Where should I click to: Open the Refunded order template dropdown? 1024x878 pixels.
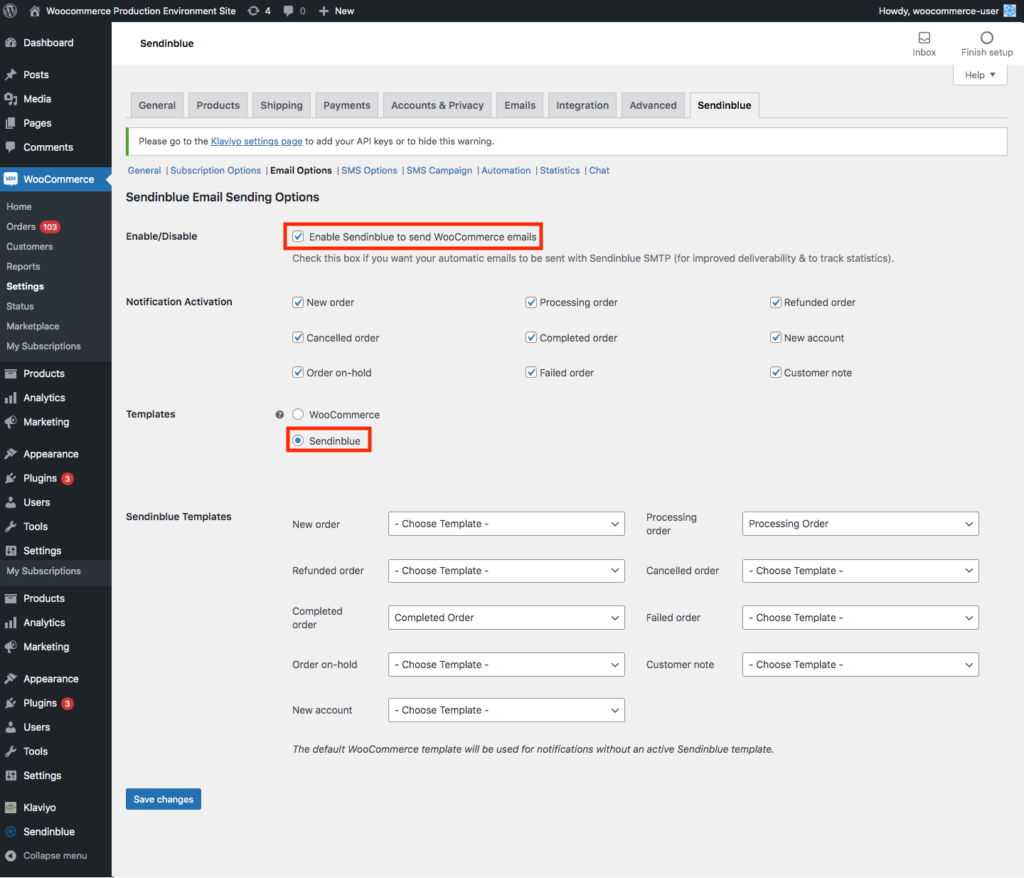click(x=506, y=571)
